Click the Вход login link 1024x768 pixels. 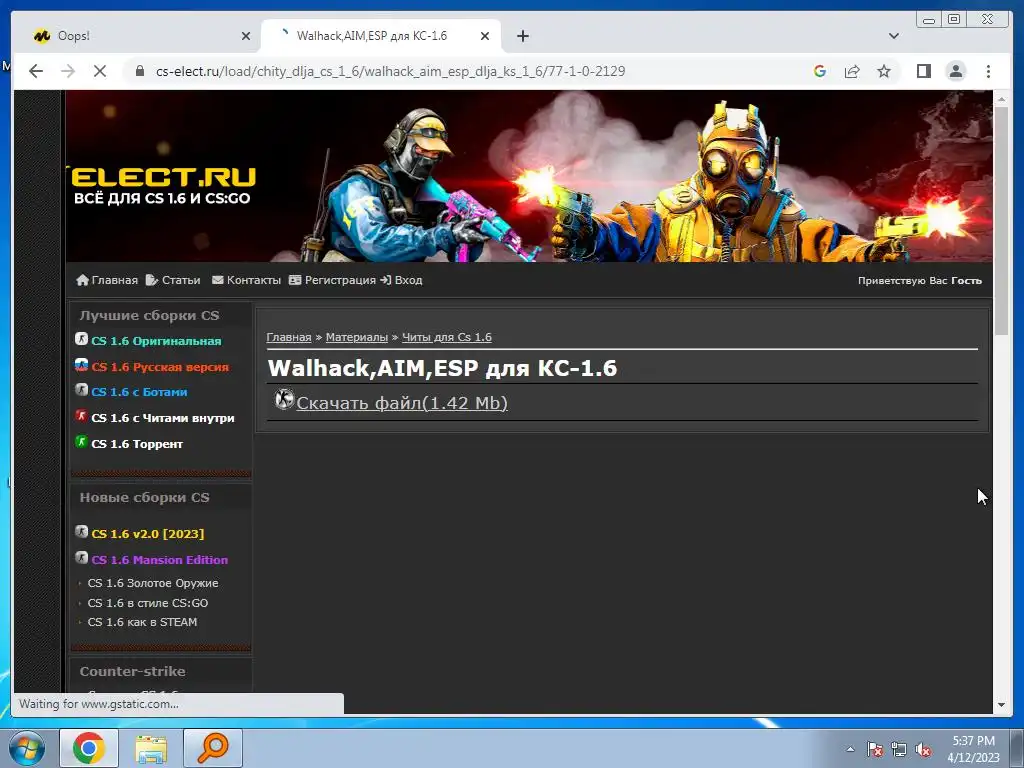click(408, 280)
